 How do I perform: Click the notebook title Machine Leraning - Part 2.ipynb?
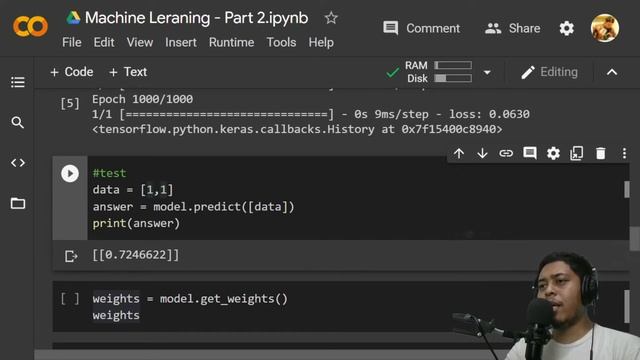[197, 18]
